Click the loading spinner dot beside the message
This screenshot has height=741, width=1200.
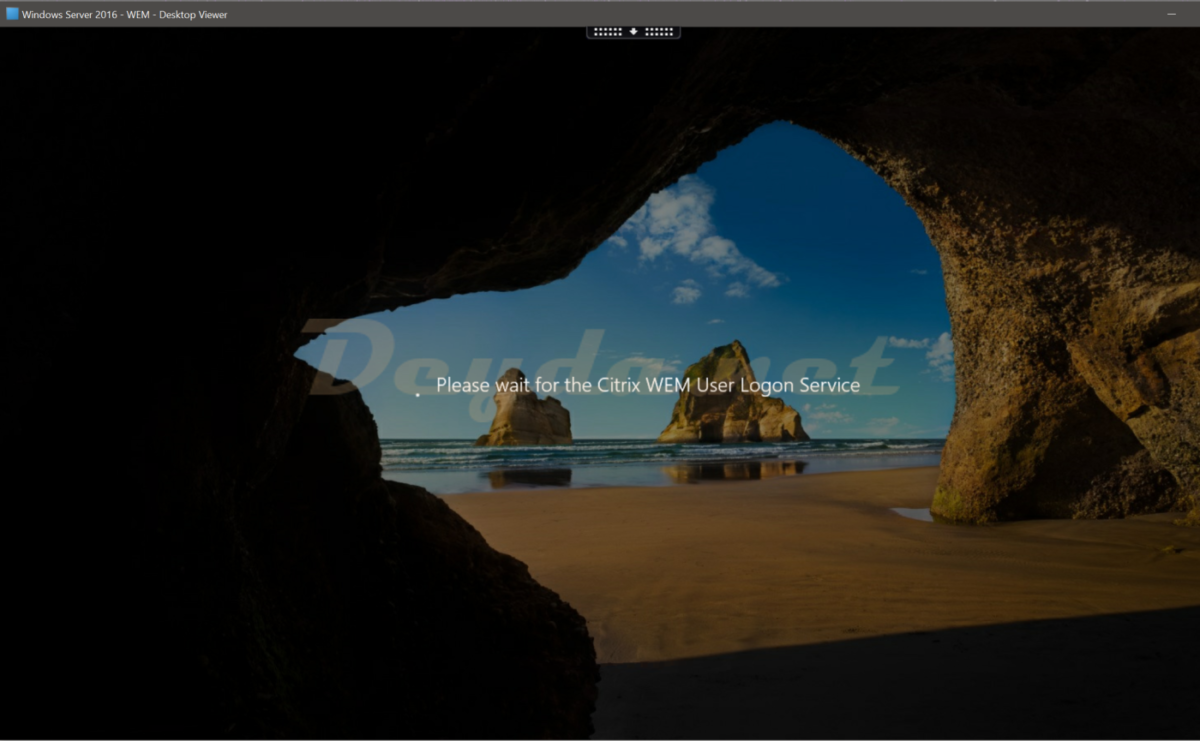point(418,394)
